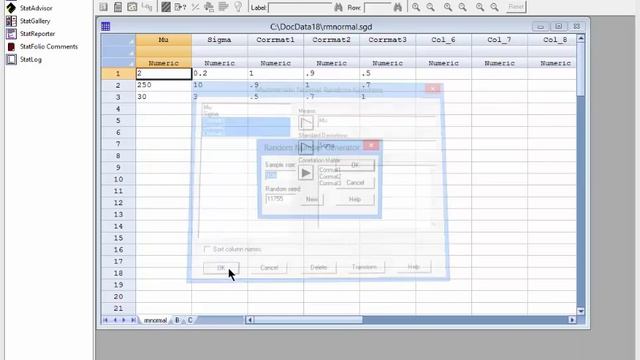640x360 pixels.
Task: Select the Corrmat2 column header
Action: pos(331,40)
